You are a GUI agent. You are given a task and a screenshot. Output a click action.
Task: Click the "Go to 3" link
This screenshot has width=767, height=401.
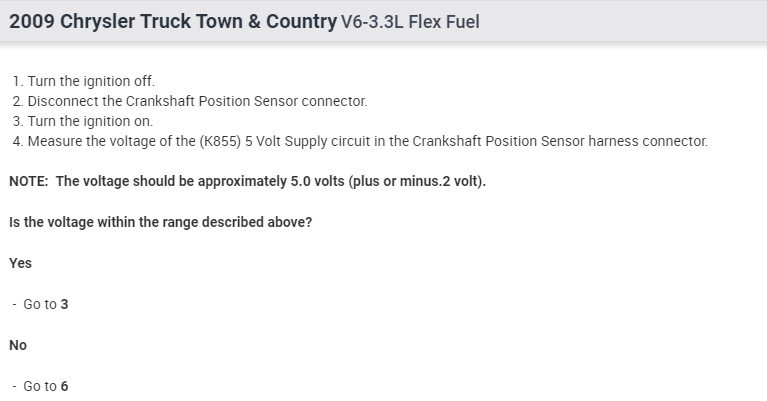[45, 304]
